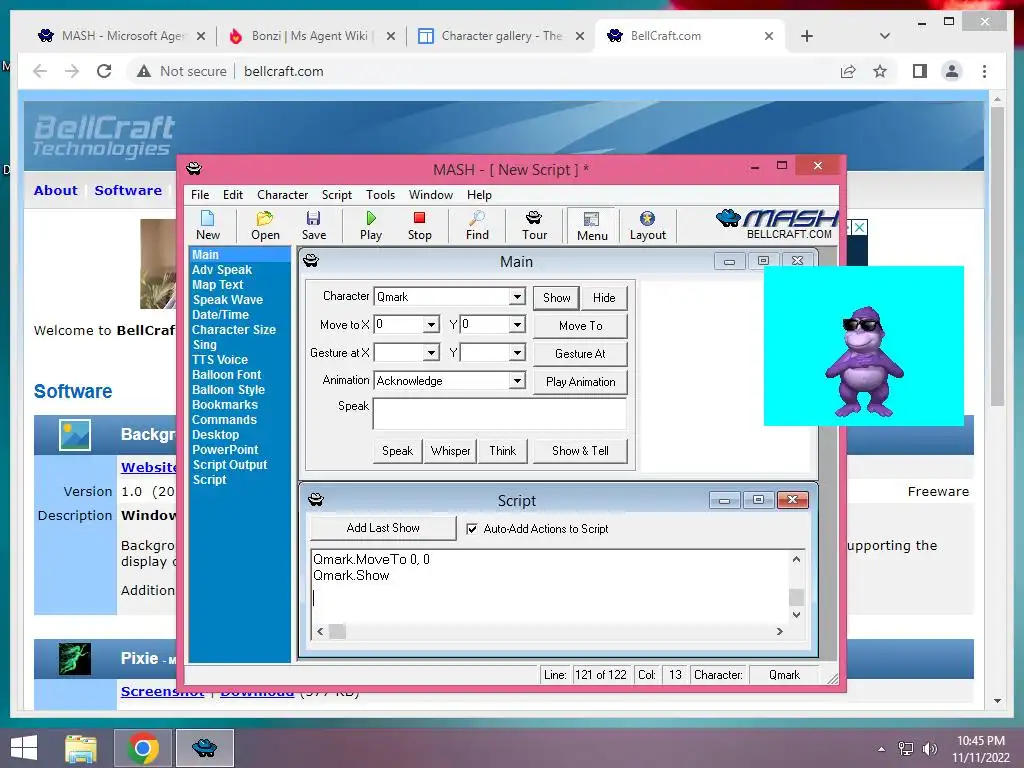Click the Not secure warning icon
1024x768 pixels.
click(x=144, y=71)
